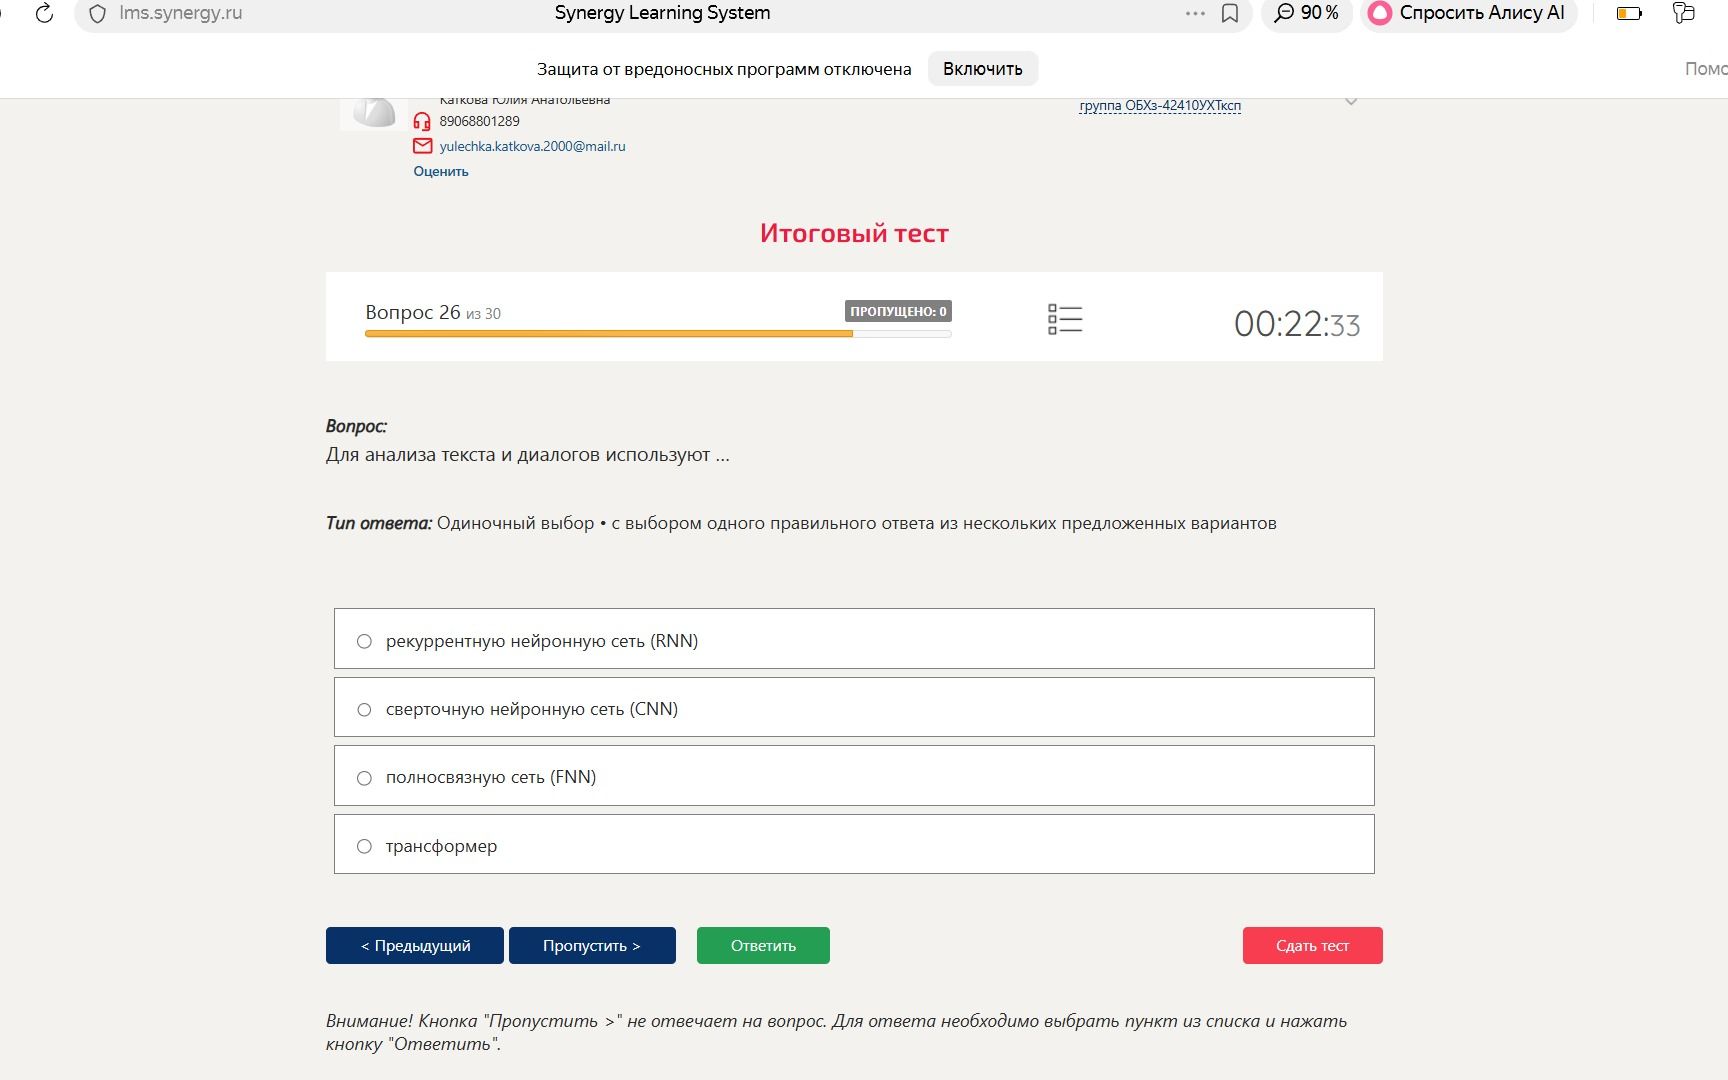This screenshot has height=1080, width=1728.
Task: Click the red envelope email icon
Action: [x=423, y=146]
